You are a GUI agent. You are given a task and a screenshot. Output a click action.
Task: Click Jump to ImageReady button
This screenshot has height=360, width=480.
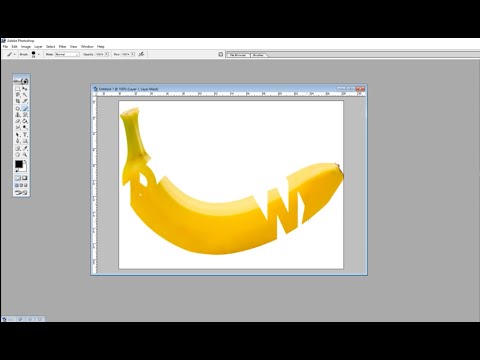pyautogui.click(x=21, y=193)
